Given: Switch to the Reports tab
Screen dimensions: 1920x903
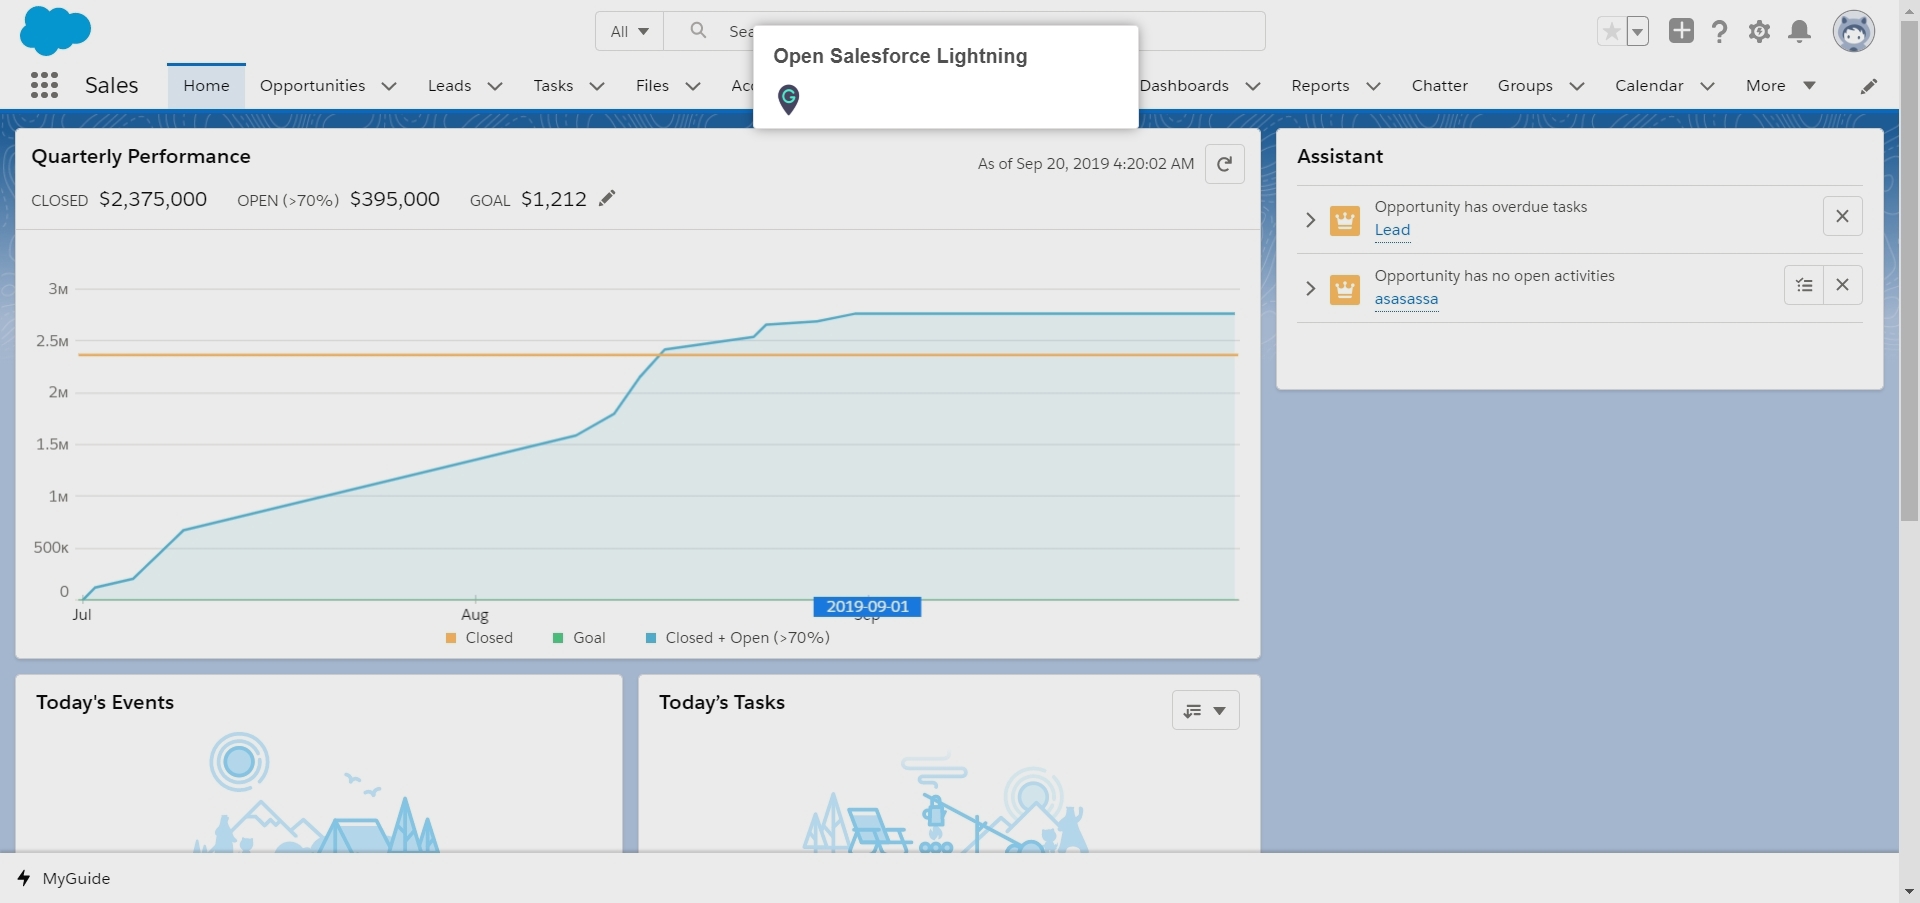Looking at the screenshot, I should [x=1320, y=86].
